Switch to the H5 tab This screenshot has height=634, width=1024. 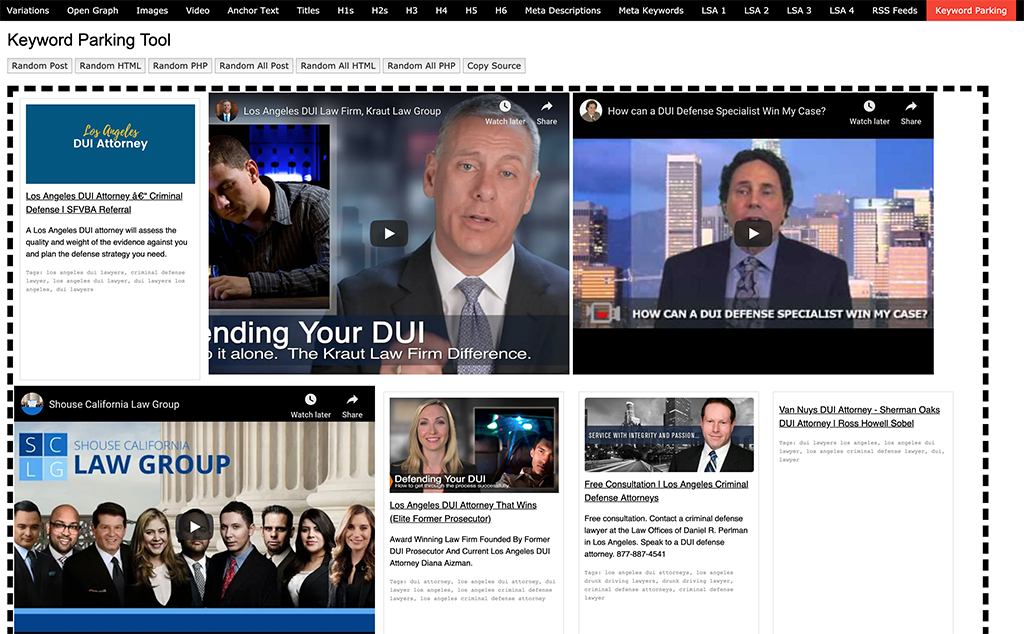[x=472, y=10]
